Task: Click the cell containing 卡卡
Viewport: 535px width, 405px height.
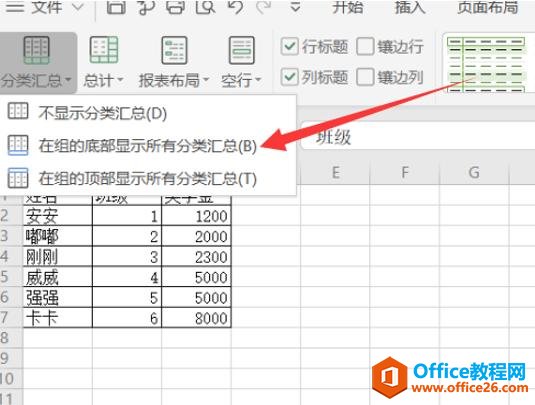Action: click(x=58, y=318)
